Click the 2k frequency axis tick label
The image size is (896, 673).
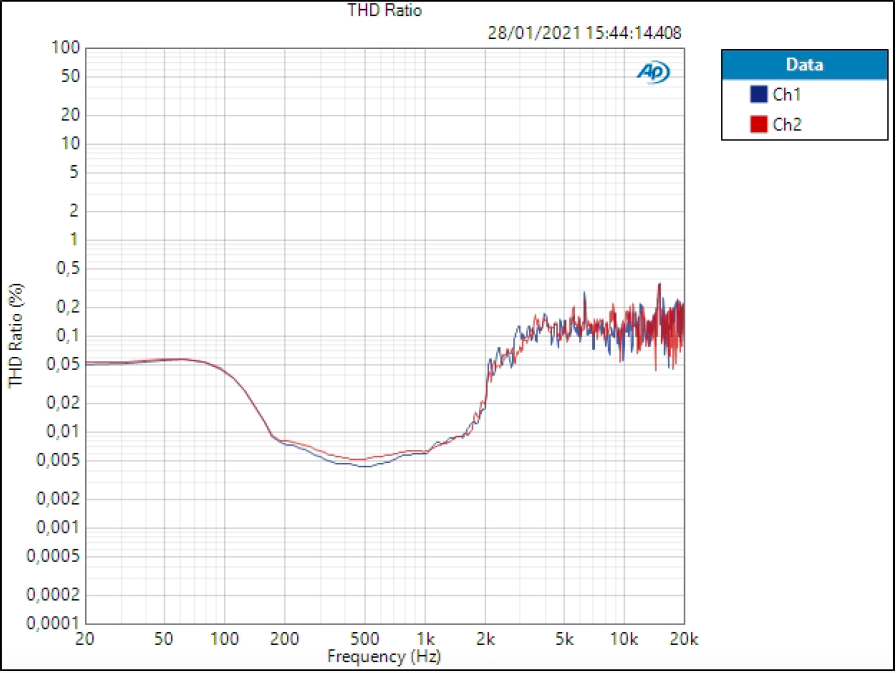pyautogui.click(x=486, y=639)
